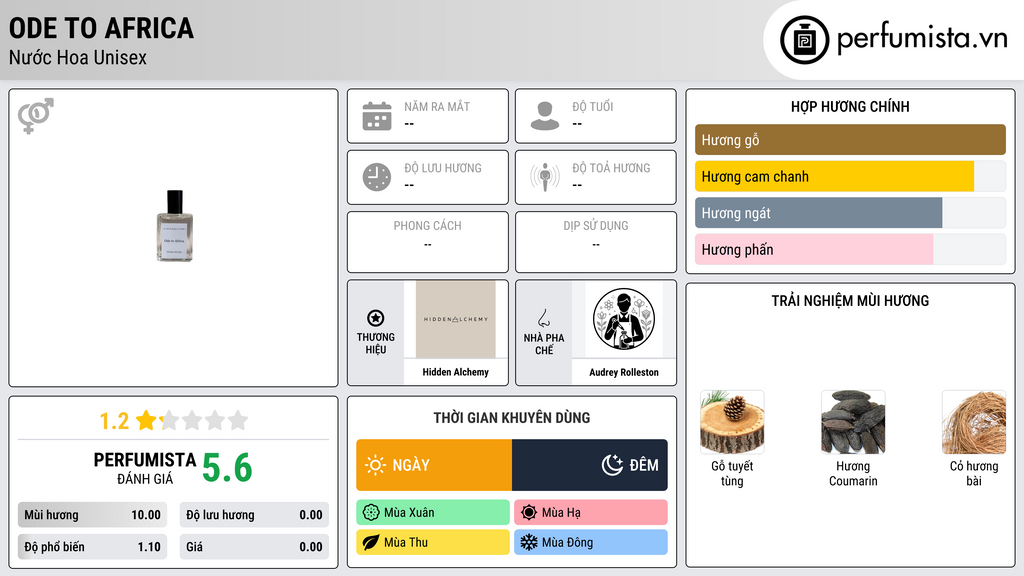Click the green 5.6 Perfumista score
Viewport: 1024px width, 576px height.
click(227, 468)
